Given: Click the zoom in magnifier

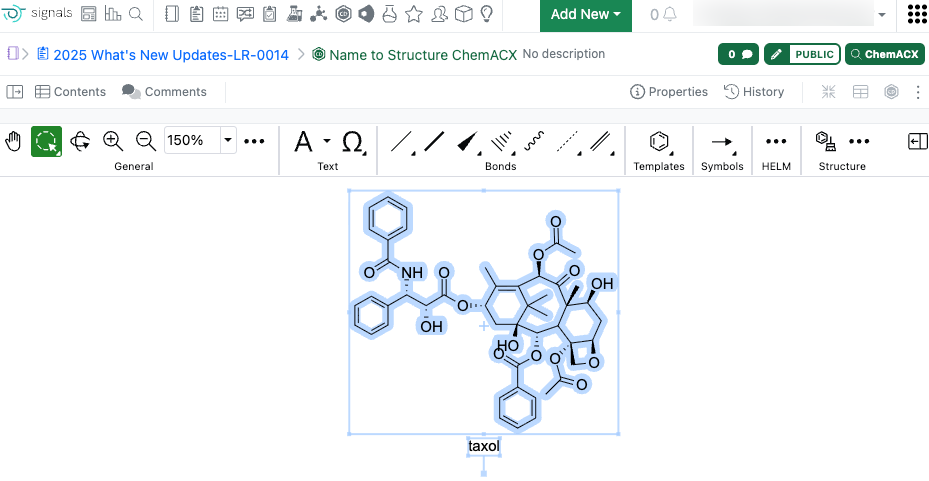Looking at the screenshot, I should tap(113, 141).
